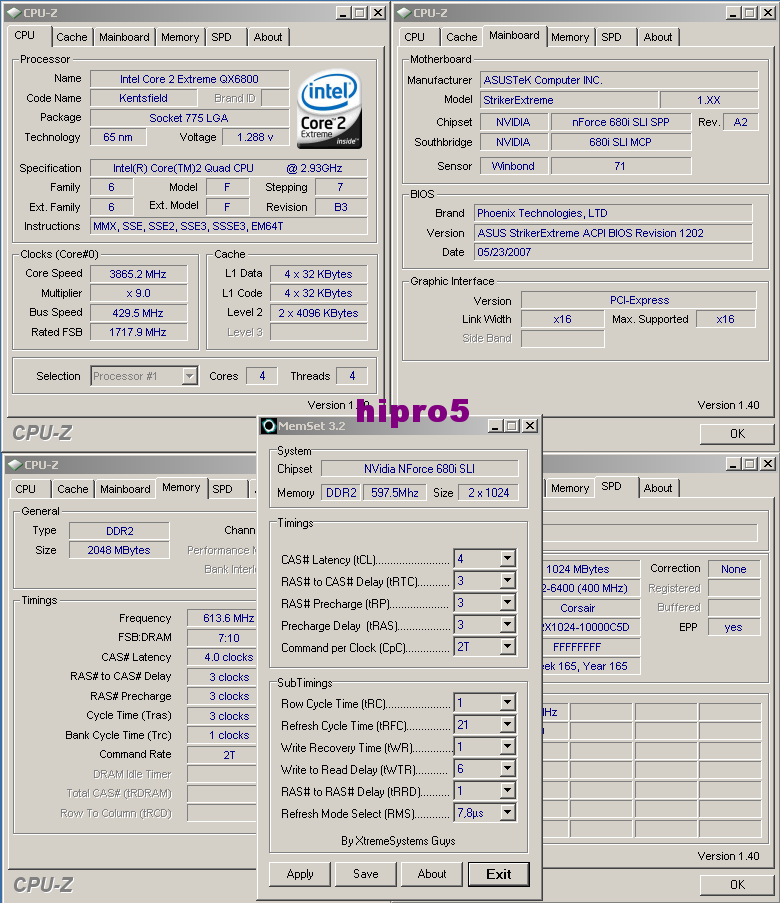Click the EPP yes field

(x=733, y=627)
